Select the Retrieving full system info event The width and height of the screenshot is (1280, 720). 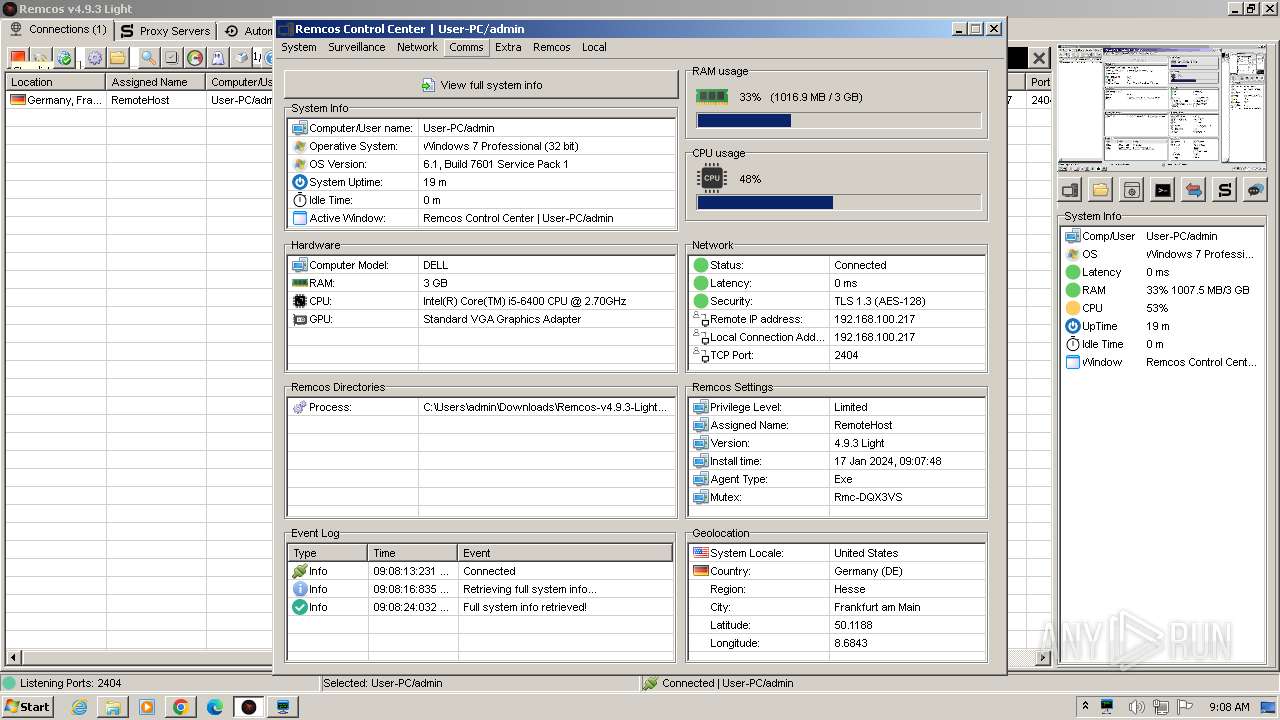481,589
